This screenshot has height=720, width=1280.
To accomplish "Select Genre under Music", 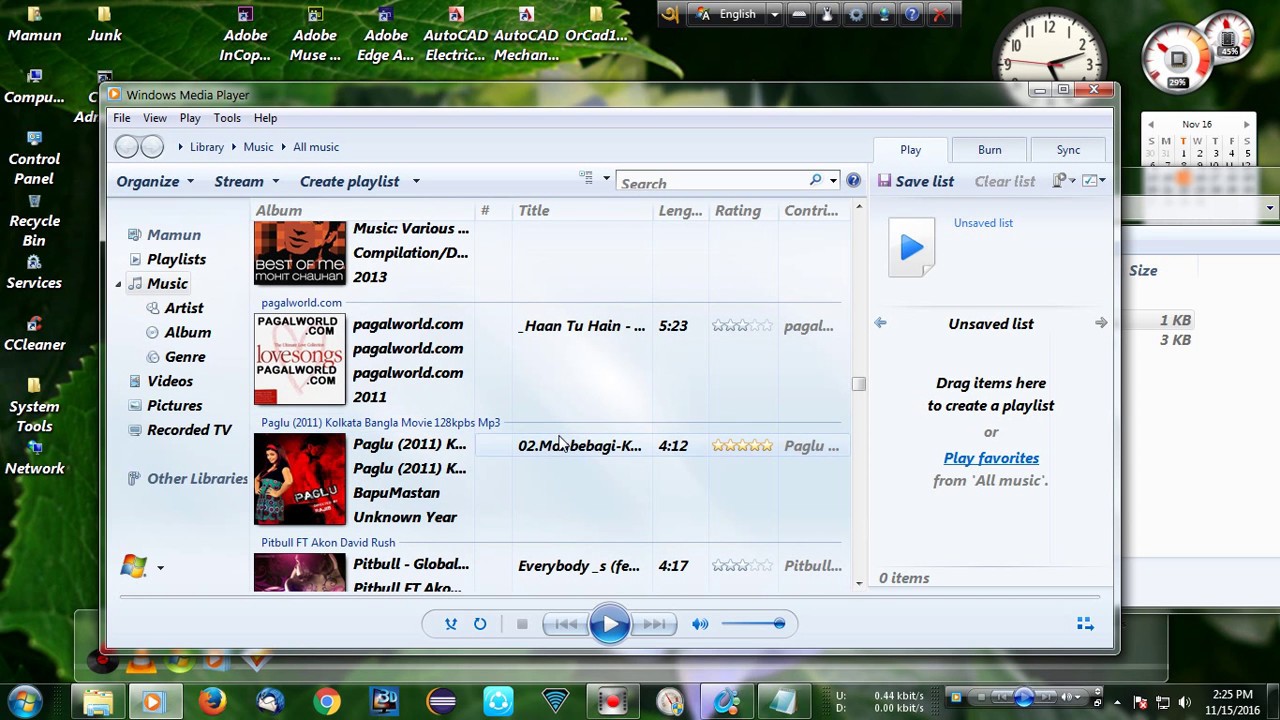I will pyautogui.click(x=185, y=357).
